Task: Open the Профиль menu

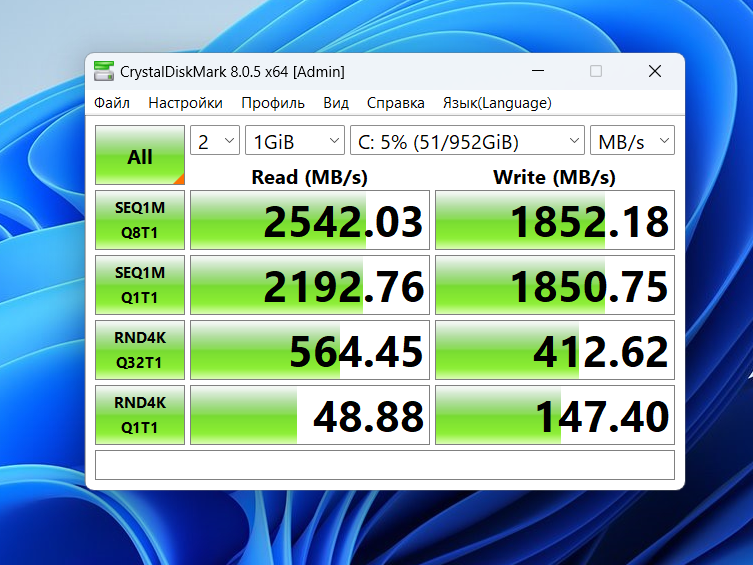Action: [273, 103]
